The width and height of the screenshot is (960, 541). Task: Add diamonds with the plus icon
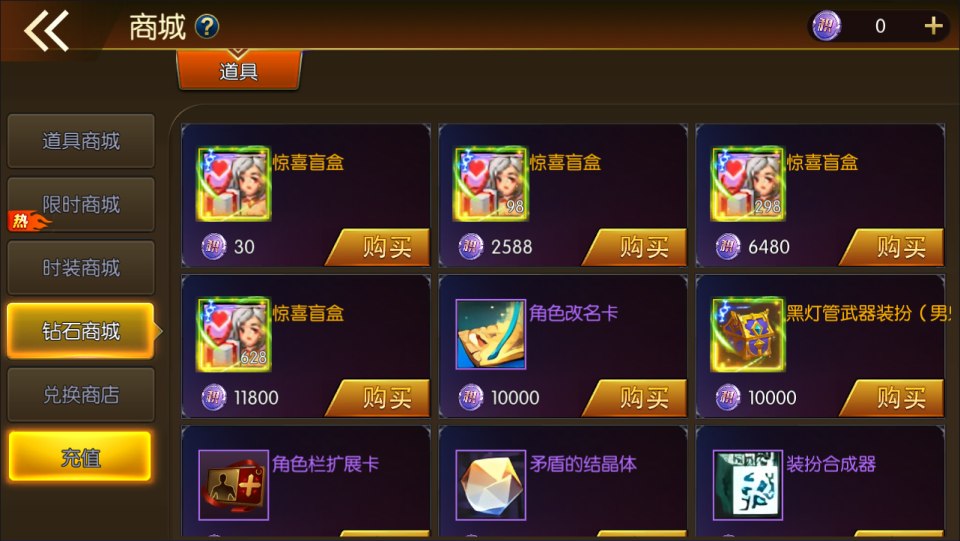(933, 26)
